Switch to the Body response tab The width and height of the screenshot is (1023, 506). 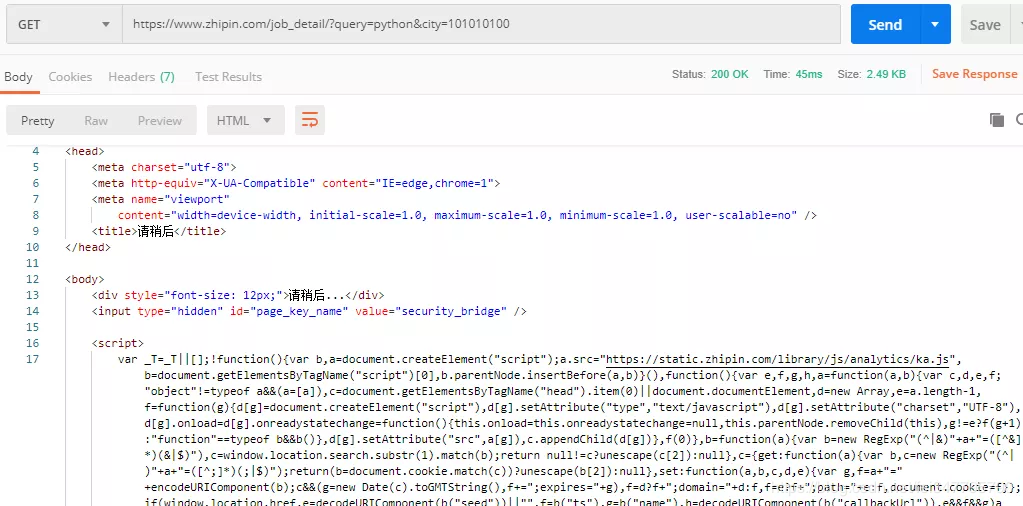pyautogui.click(x=18, y=77)
